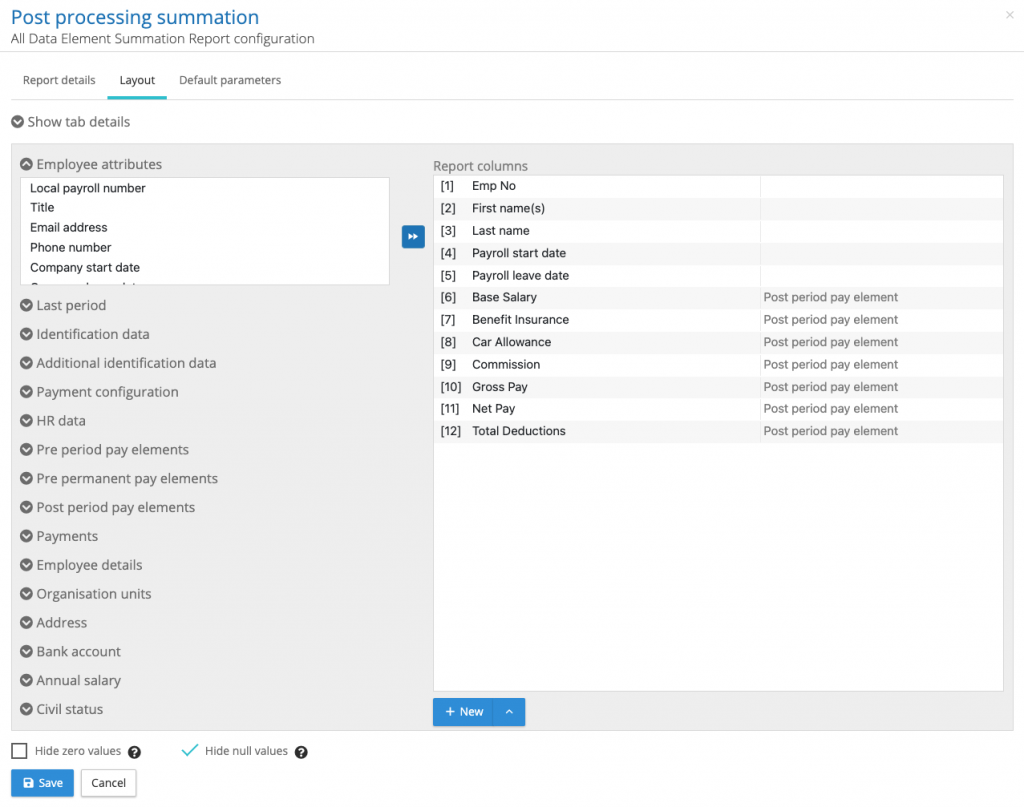1024x807 pixels.
Task: Click the double-arrow add column button
Action: tap(413, 237)
